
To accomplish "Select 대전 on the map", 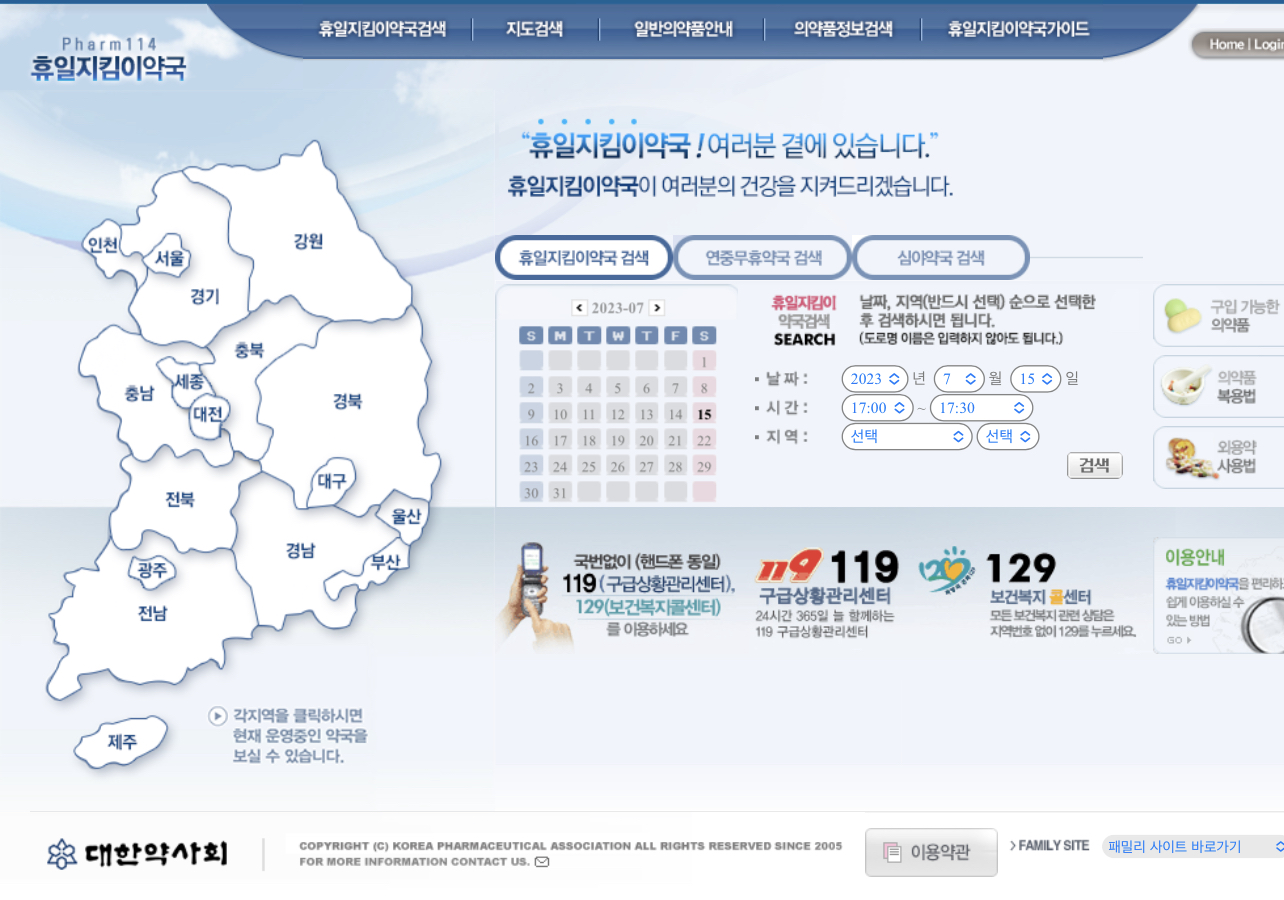I will (209, 413).
